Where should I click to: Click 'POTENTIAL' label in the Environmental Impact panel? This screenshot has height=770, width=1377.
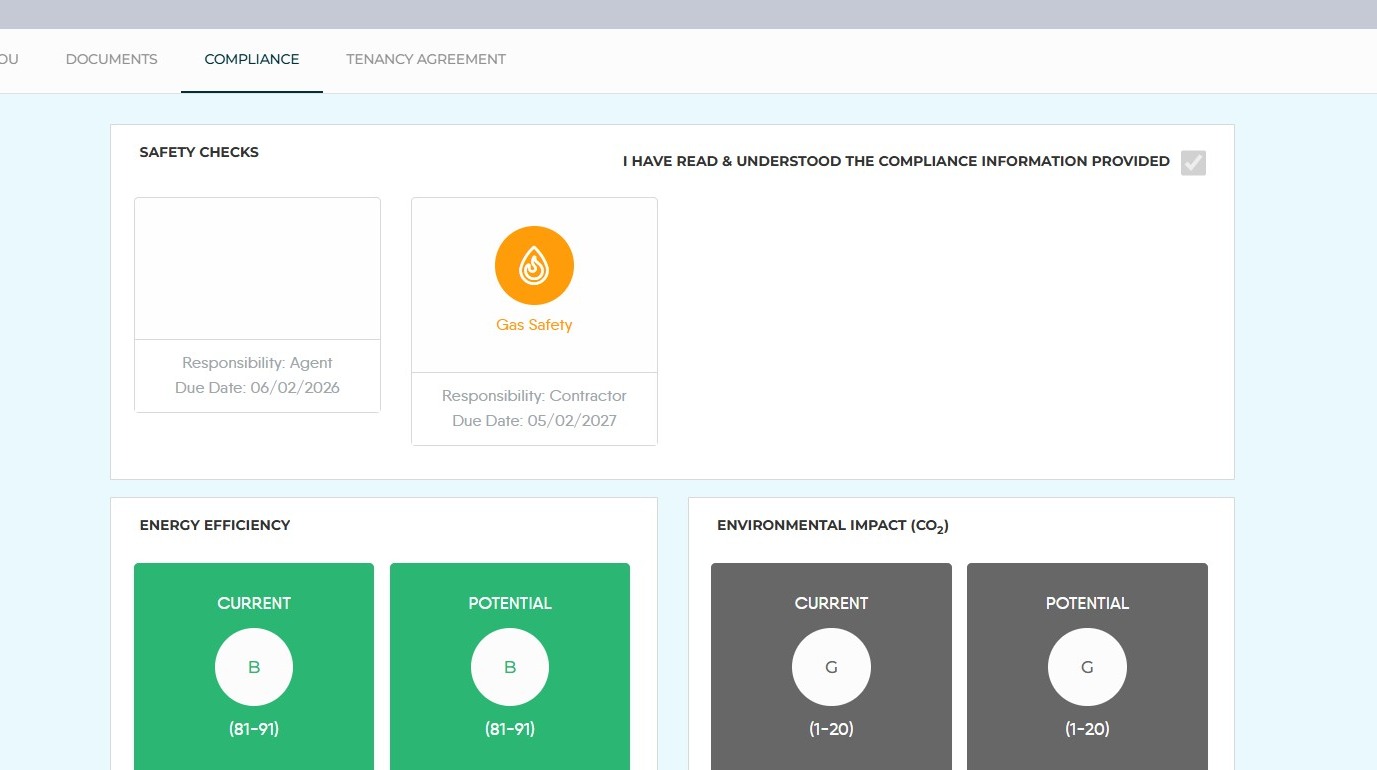(1087, 603)
